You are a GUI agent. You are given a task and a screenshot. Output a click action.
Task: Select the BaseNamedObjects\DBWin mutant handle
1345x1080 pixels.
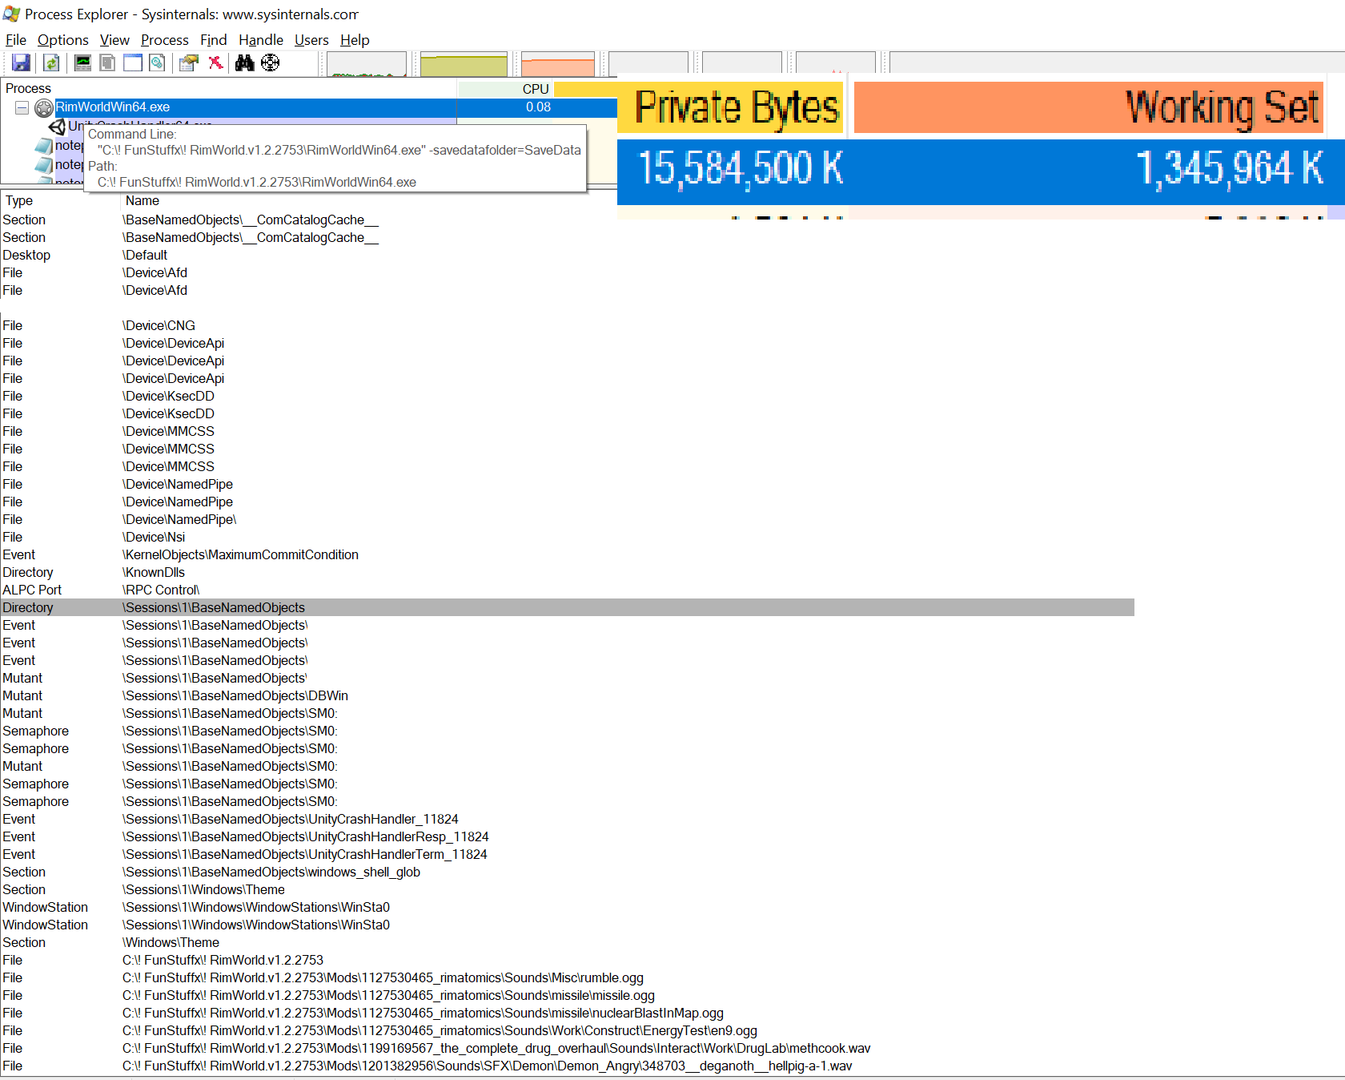point(567,696)
